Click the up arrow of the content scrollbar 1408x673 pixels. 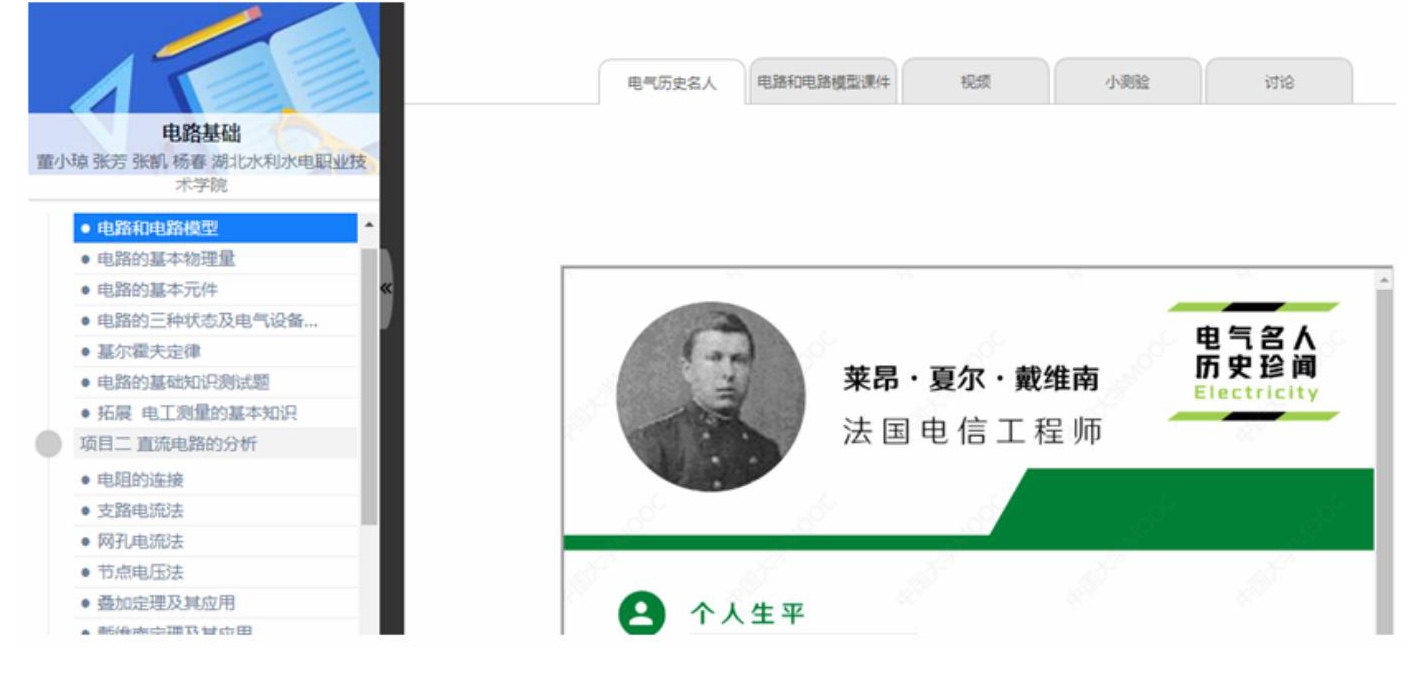pos(1385,278)
